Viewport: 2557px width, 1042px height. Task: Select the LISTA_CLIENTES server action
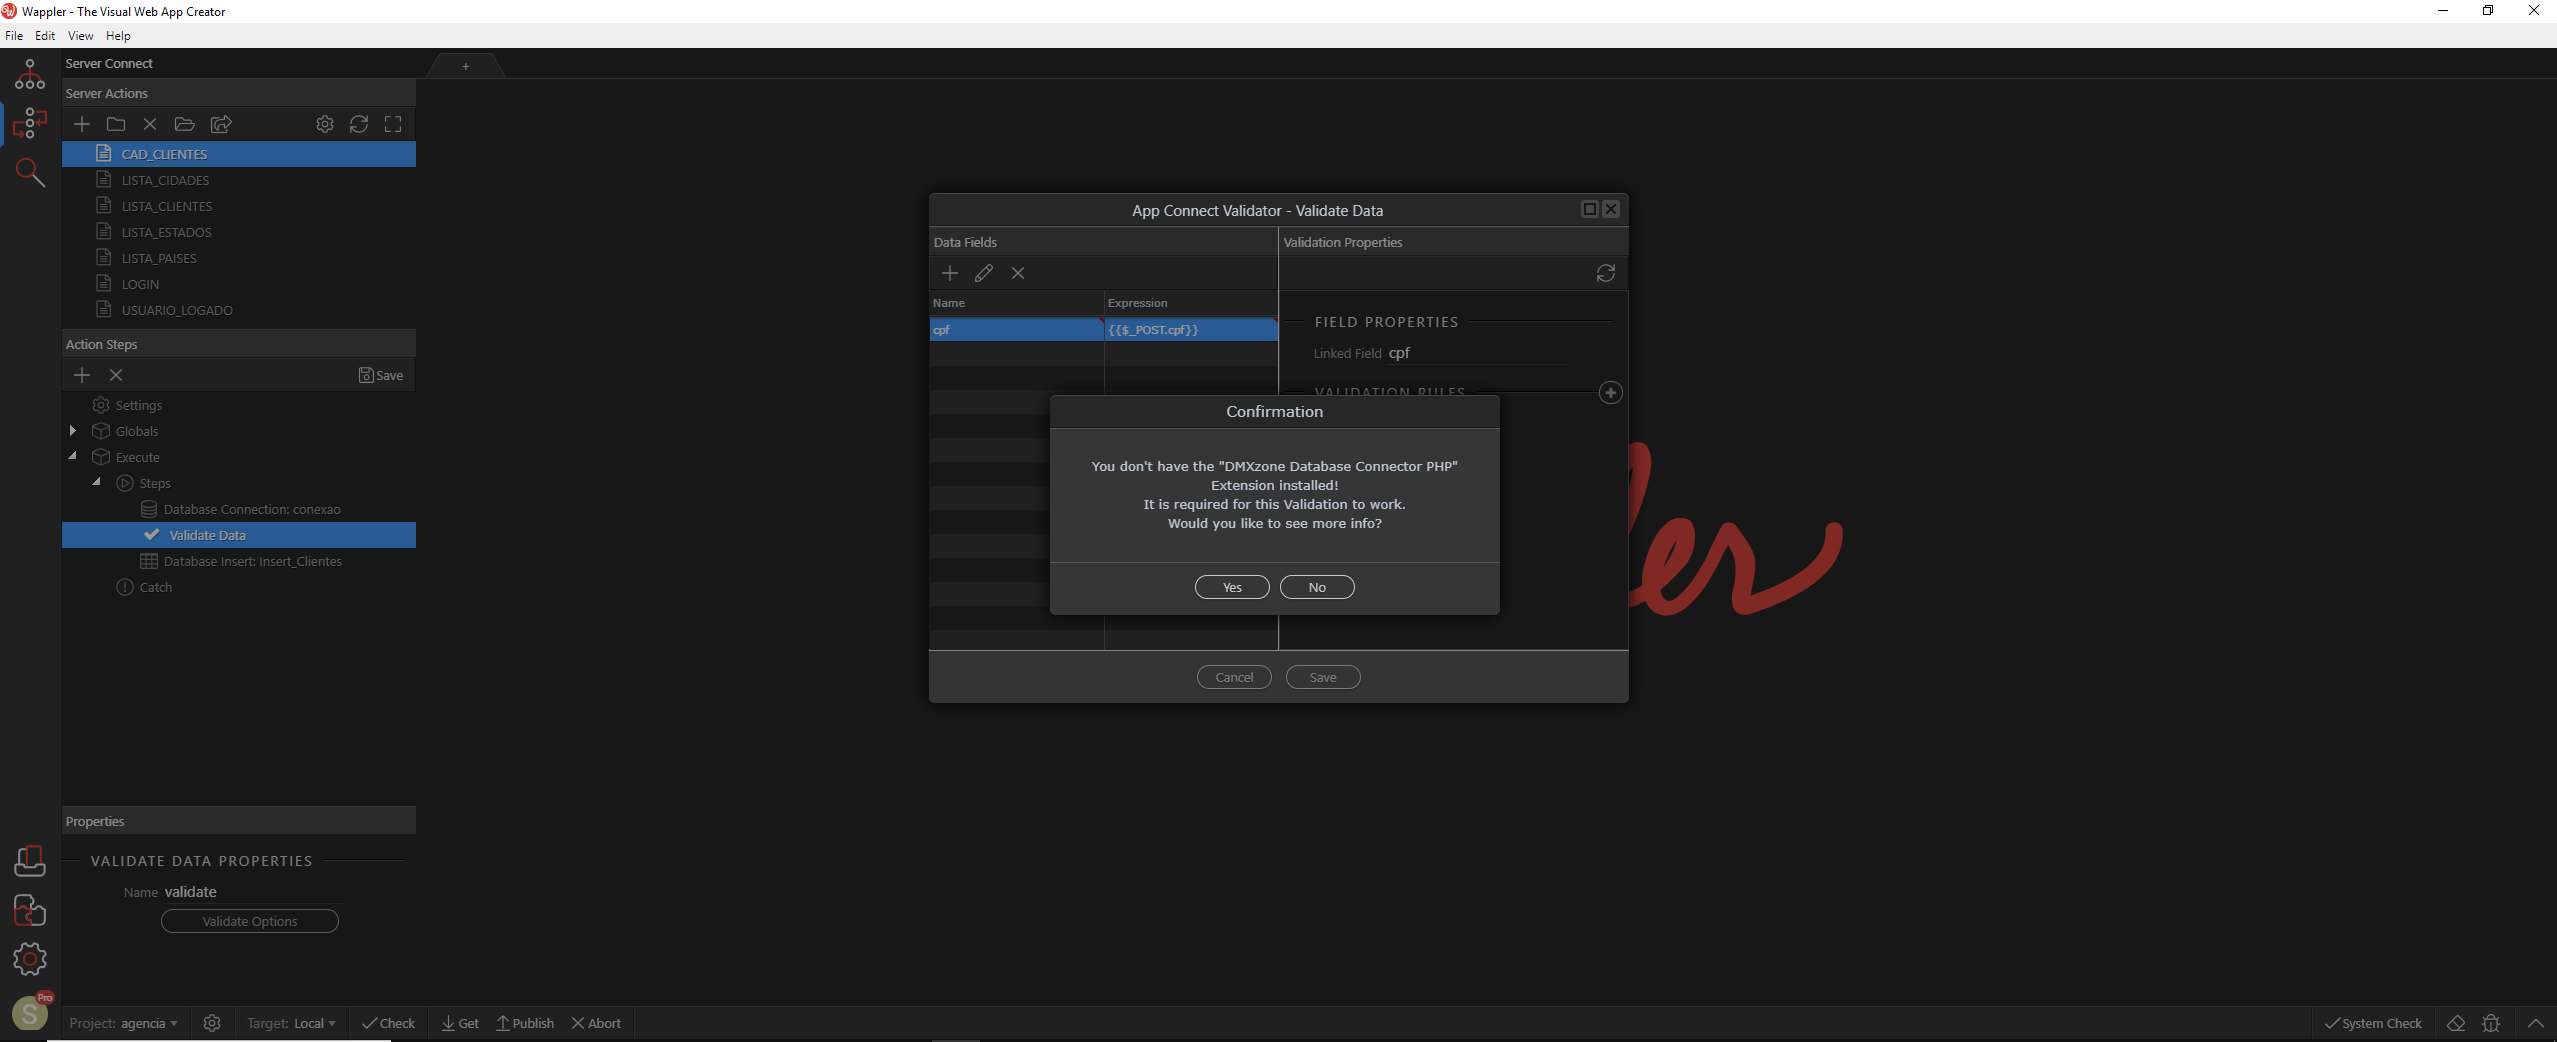(166, 206)
